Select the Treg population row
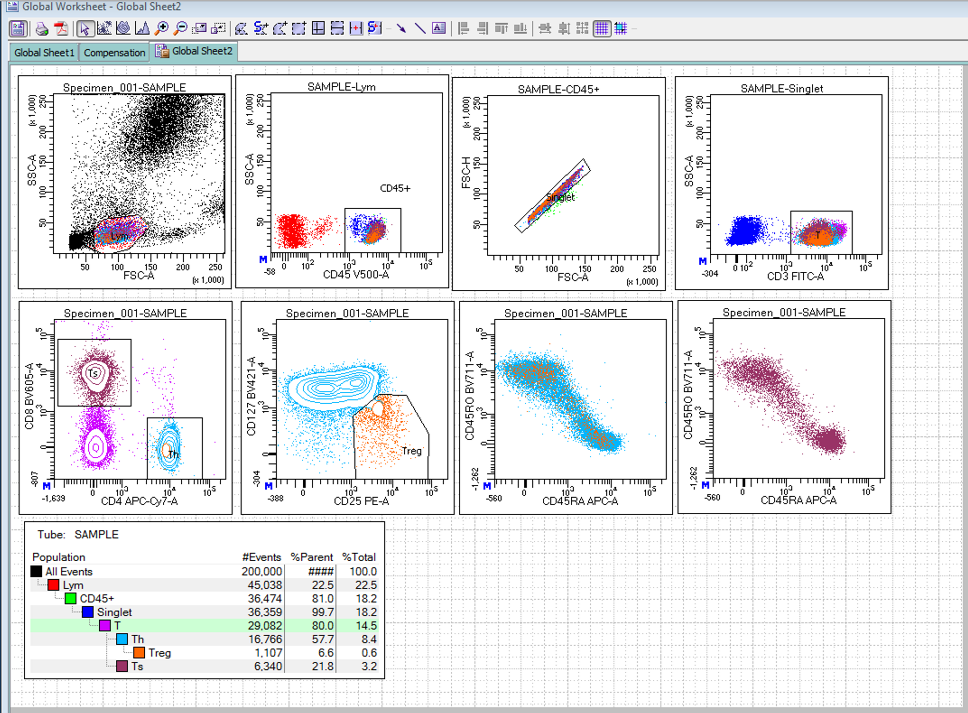The height and width of the screenshot is (713, 968). click(x=160, y=653)
